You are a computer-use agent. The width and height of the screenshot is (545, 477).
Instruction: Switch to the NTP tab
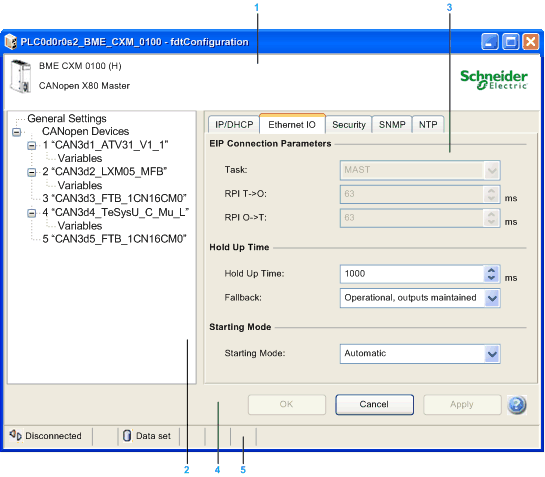point(428,124)
